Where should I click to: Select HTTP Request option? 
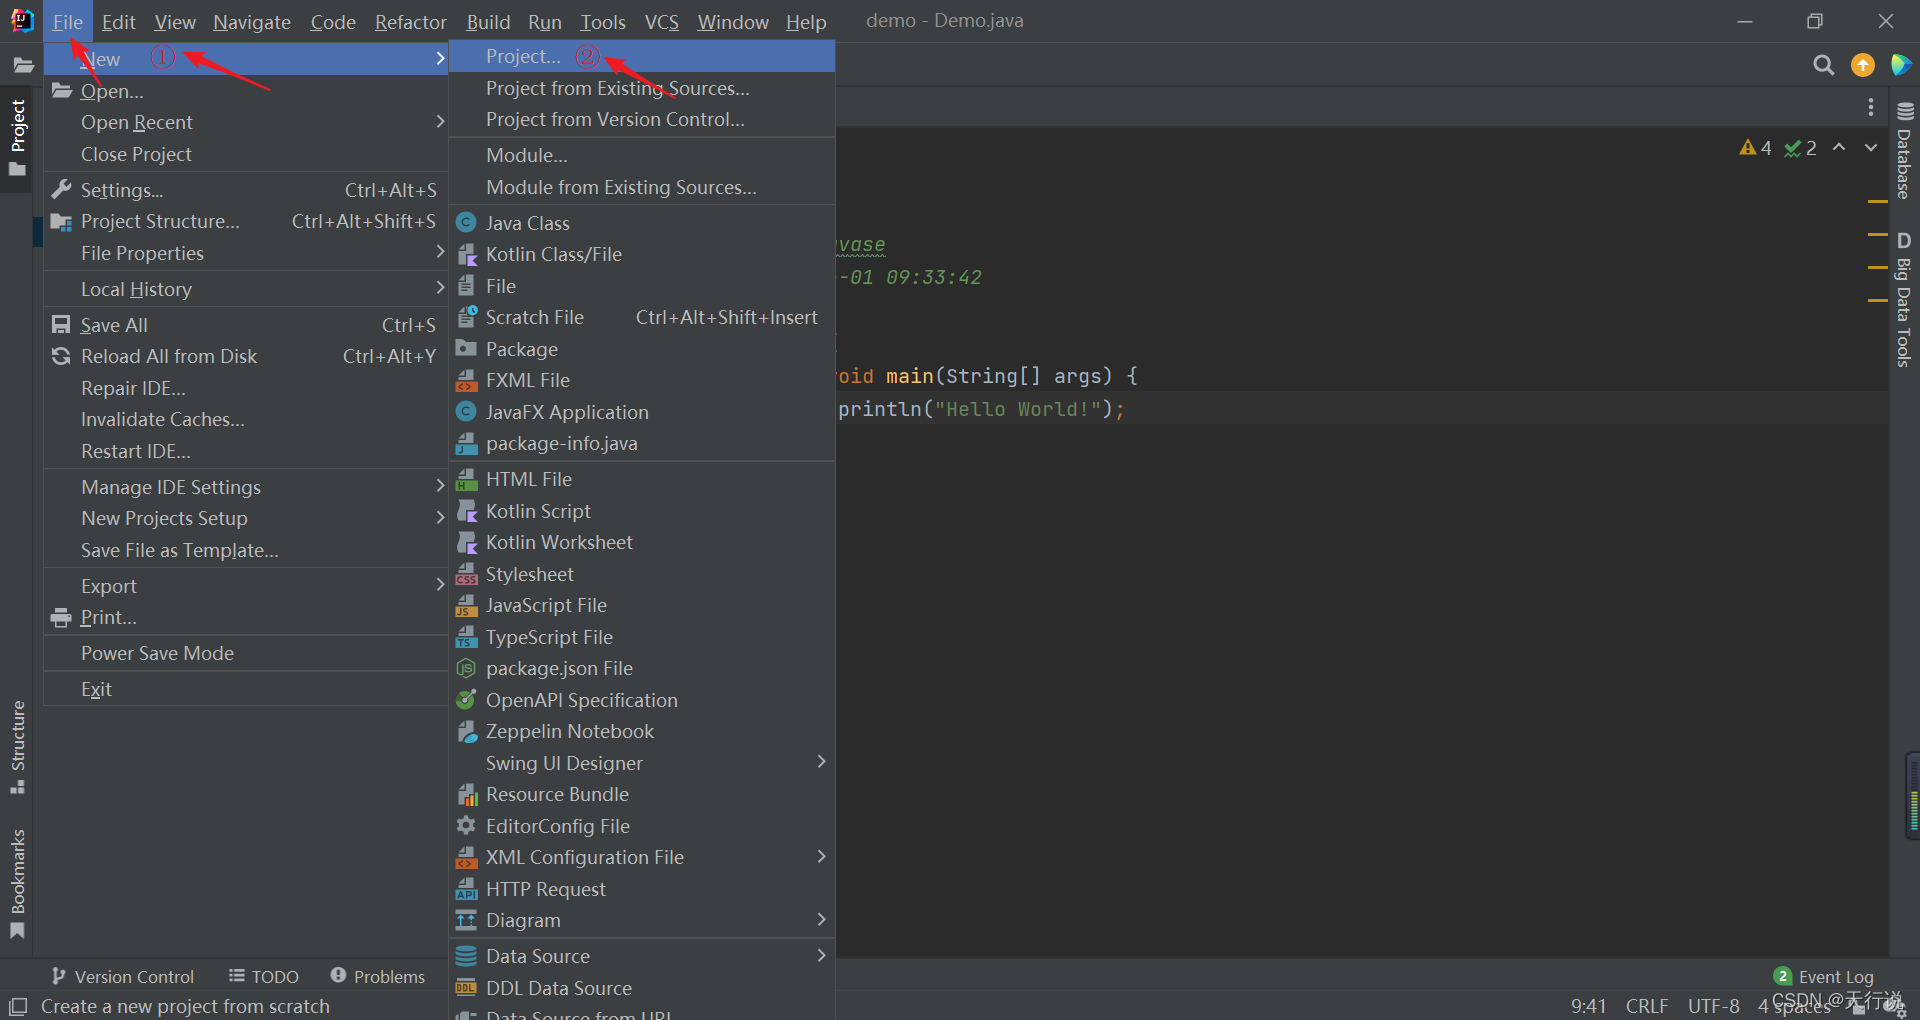(642, 889)
